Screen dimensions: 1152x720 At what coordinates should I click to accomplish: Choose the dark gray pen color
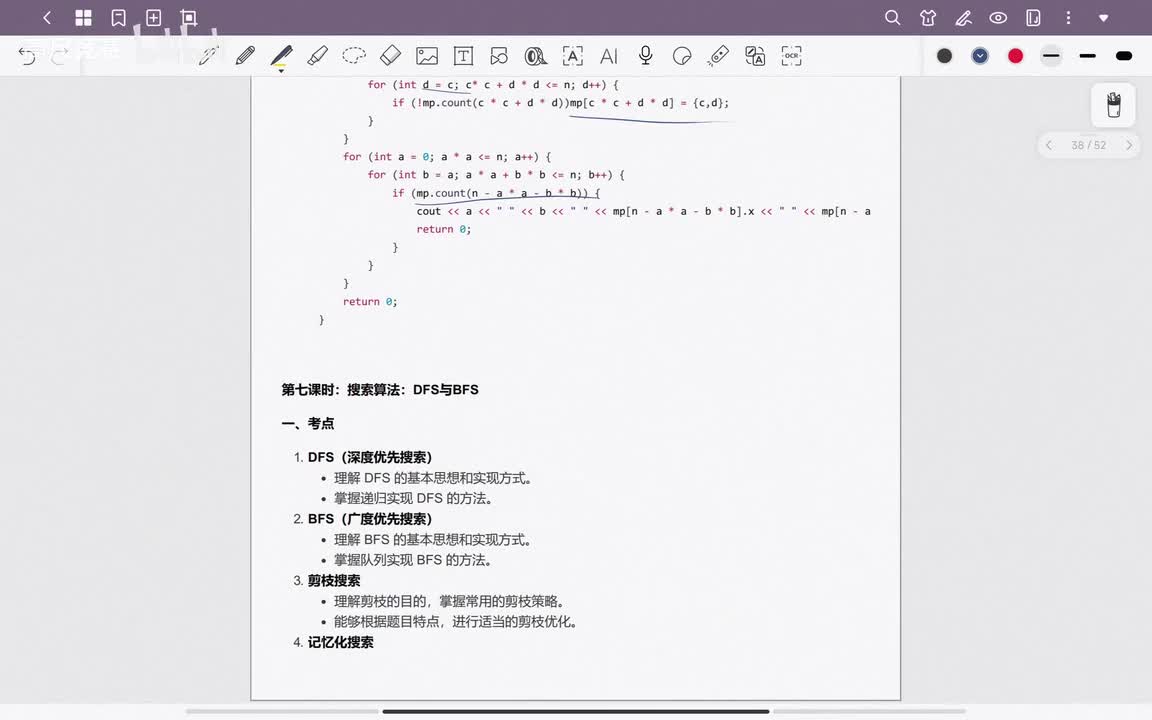[944, 56]
